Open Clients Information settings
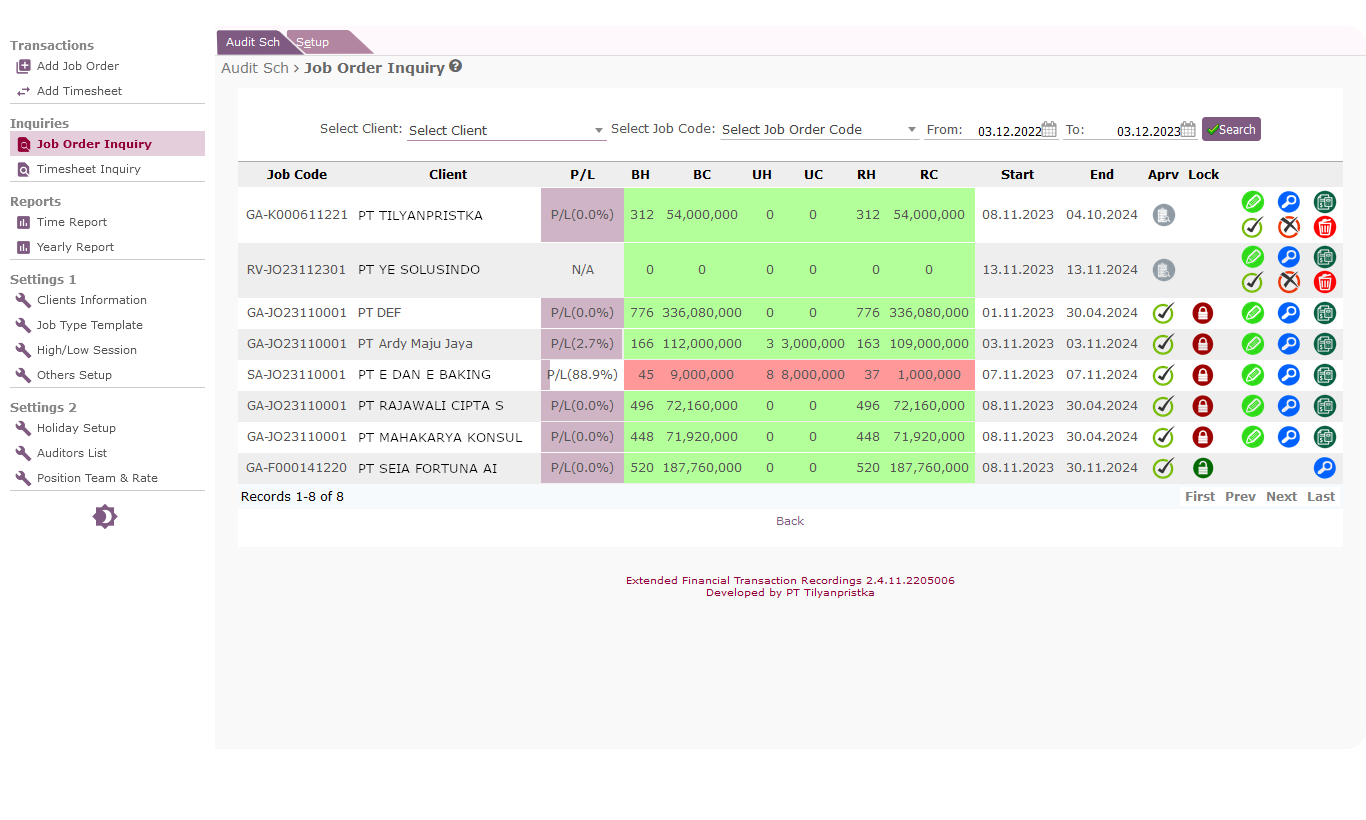This screenshot has height=820, width=1366. pos(92,300)
